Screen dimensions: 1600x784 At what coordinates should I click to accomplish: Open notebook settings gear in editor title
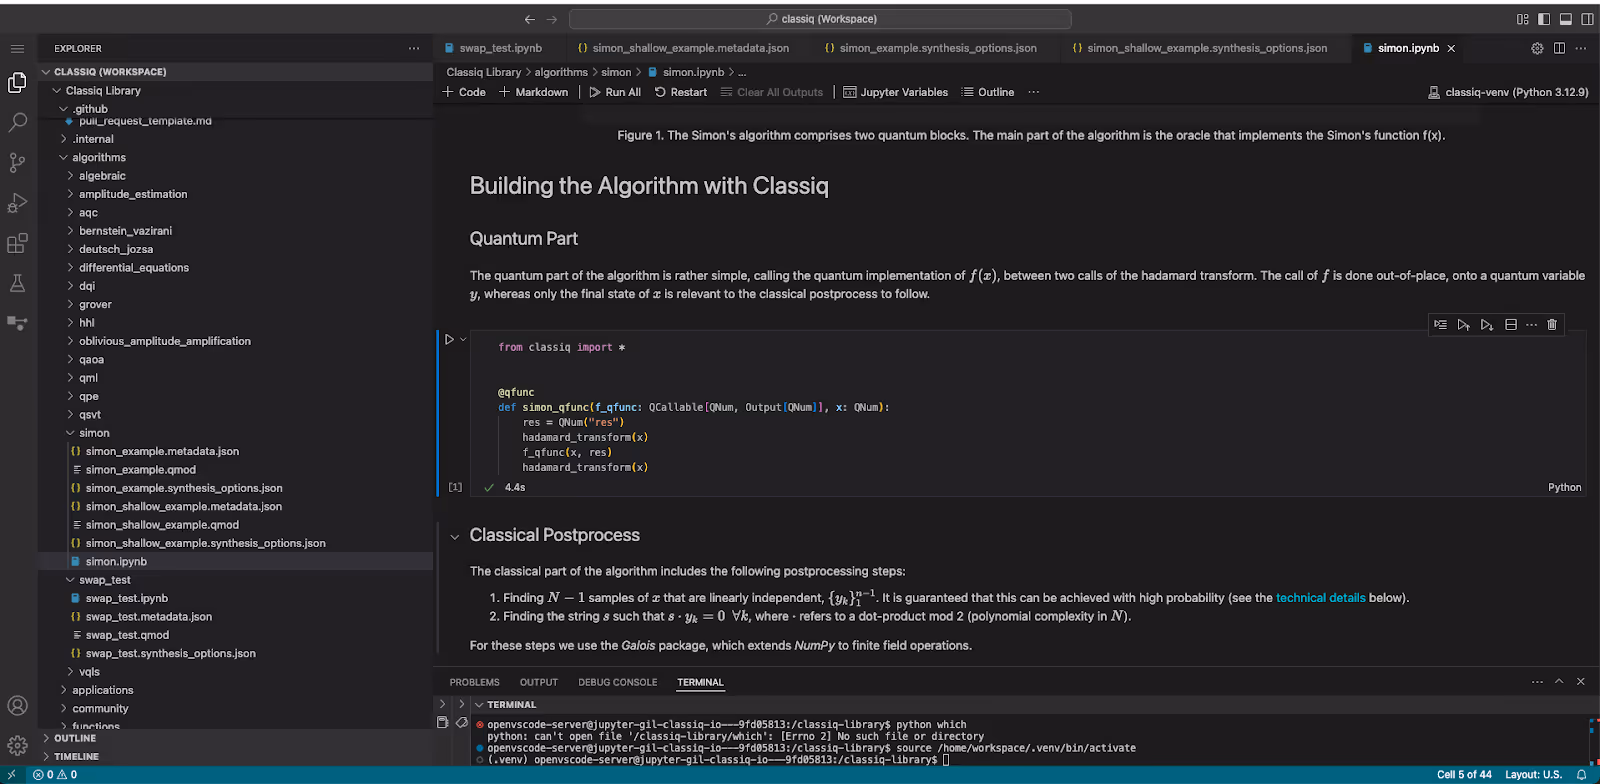tap(1537, 48)
